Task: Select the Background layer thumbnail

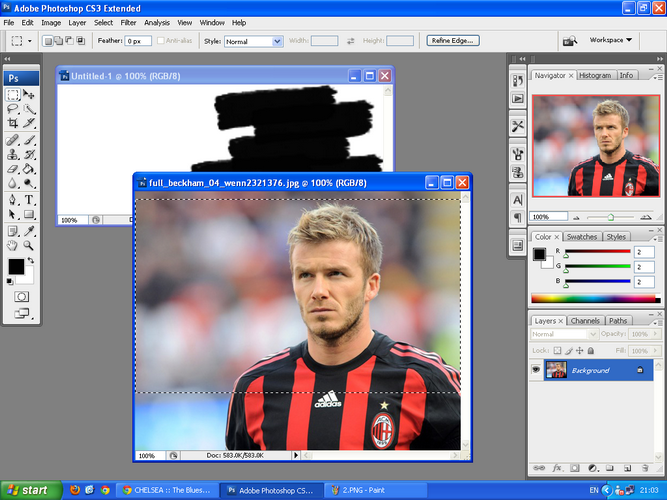Action: 556,370
